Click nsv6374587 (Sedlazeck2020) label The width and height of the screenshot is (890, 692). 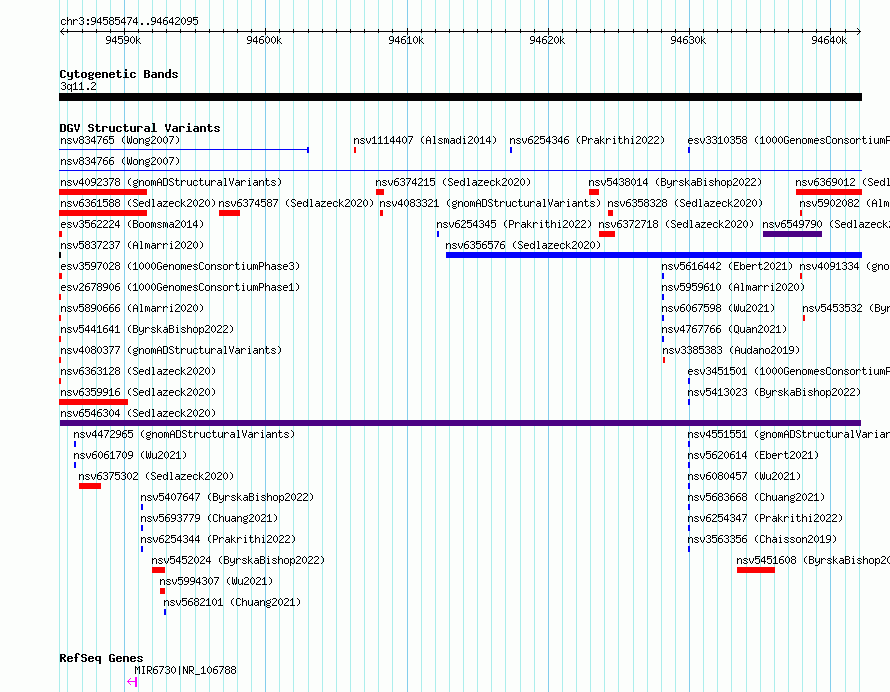[296, 203]
